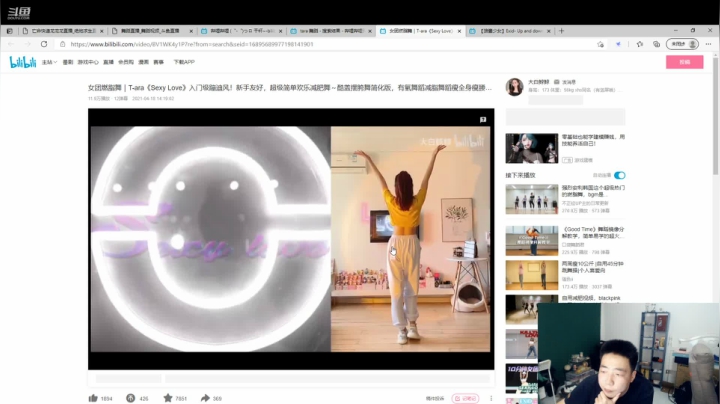Open the blue-haired character ad thumbnail
This screenshot has height=404, width=720.
pos(532,148)
